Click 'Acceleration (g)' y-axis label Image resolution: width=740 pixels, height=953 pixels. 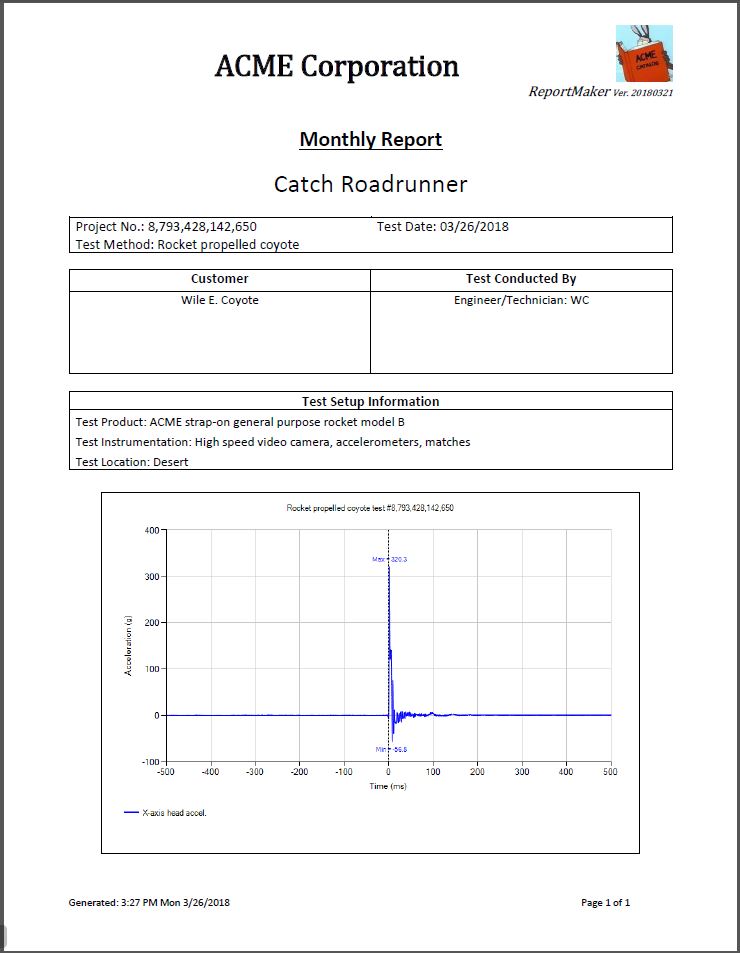[128, 645]
